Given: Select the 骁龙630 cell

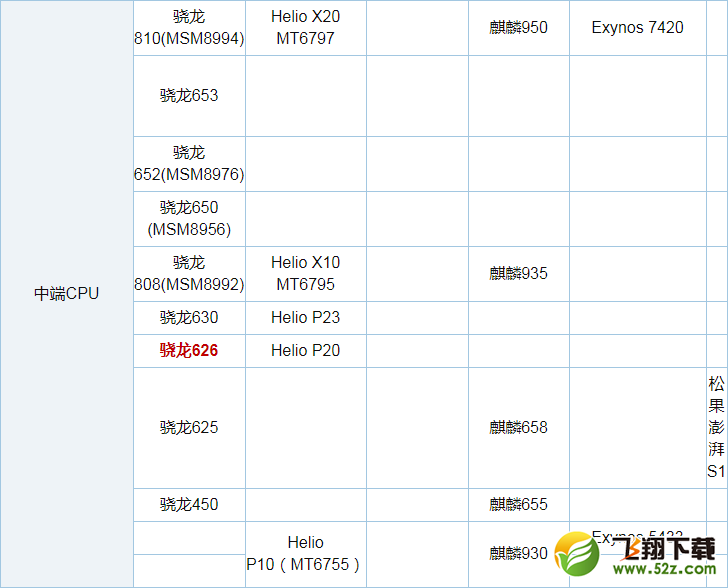Looking at the screenshot, I should tap(189, 318).
